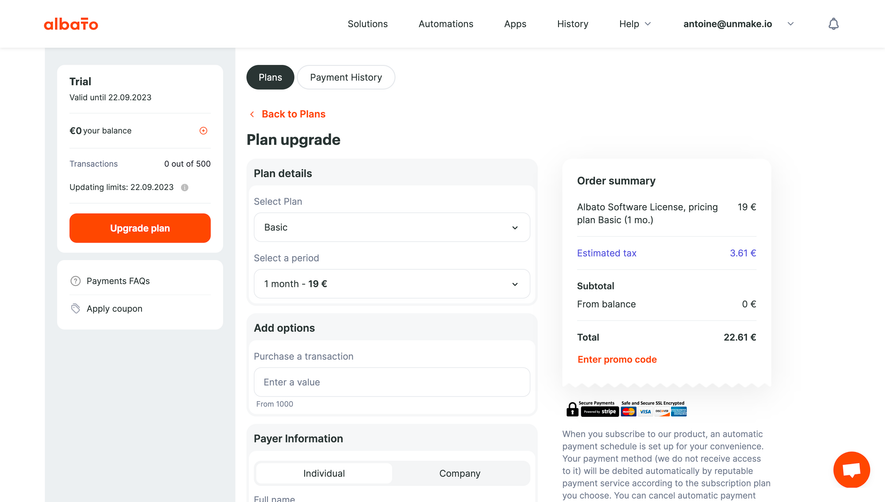Expand the Help dropdown menu
This screenshot has height=502, width=885.
pyautogui.click(x=635, y=24)
